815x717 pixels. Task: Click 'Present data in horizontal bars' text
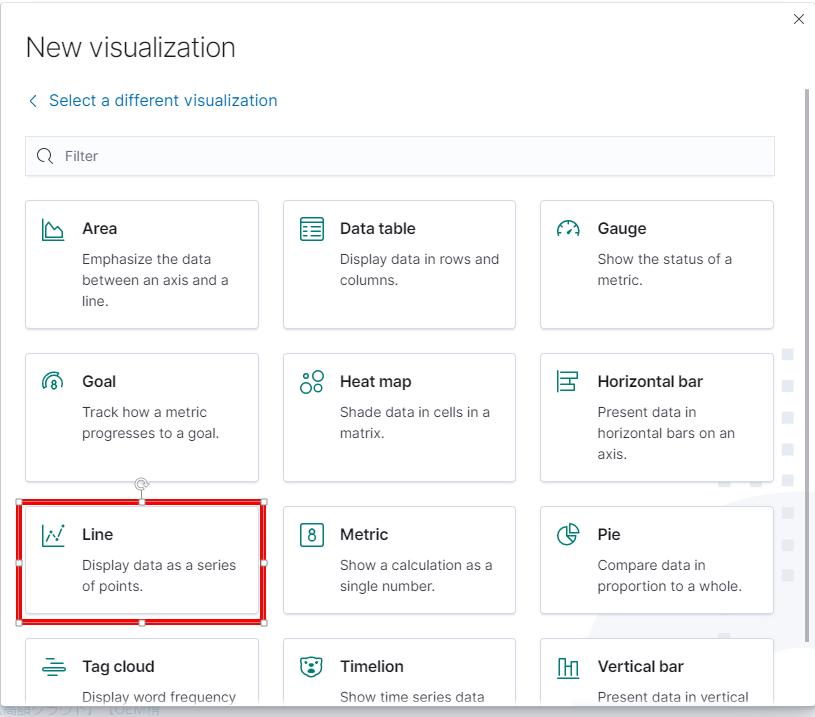tap(666, 433)
